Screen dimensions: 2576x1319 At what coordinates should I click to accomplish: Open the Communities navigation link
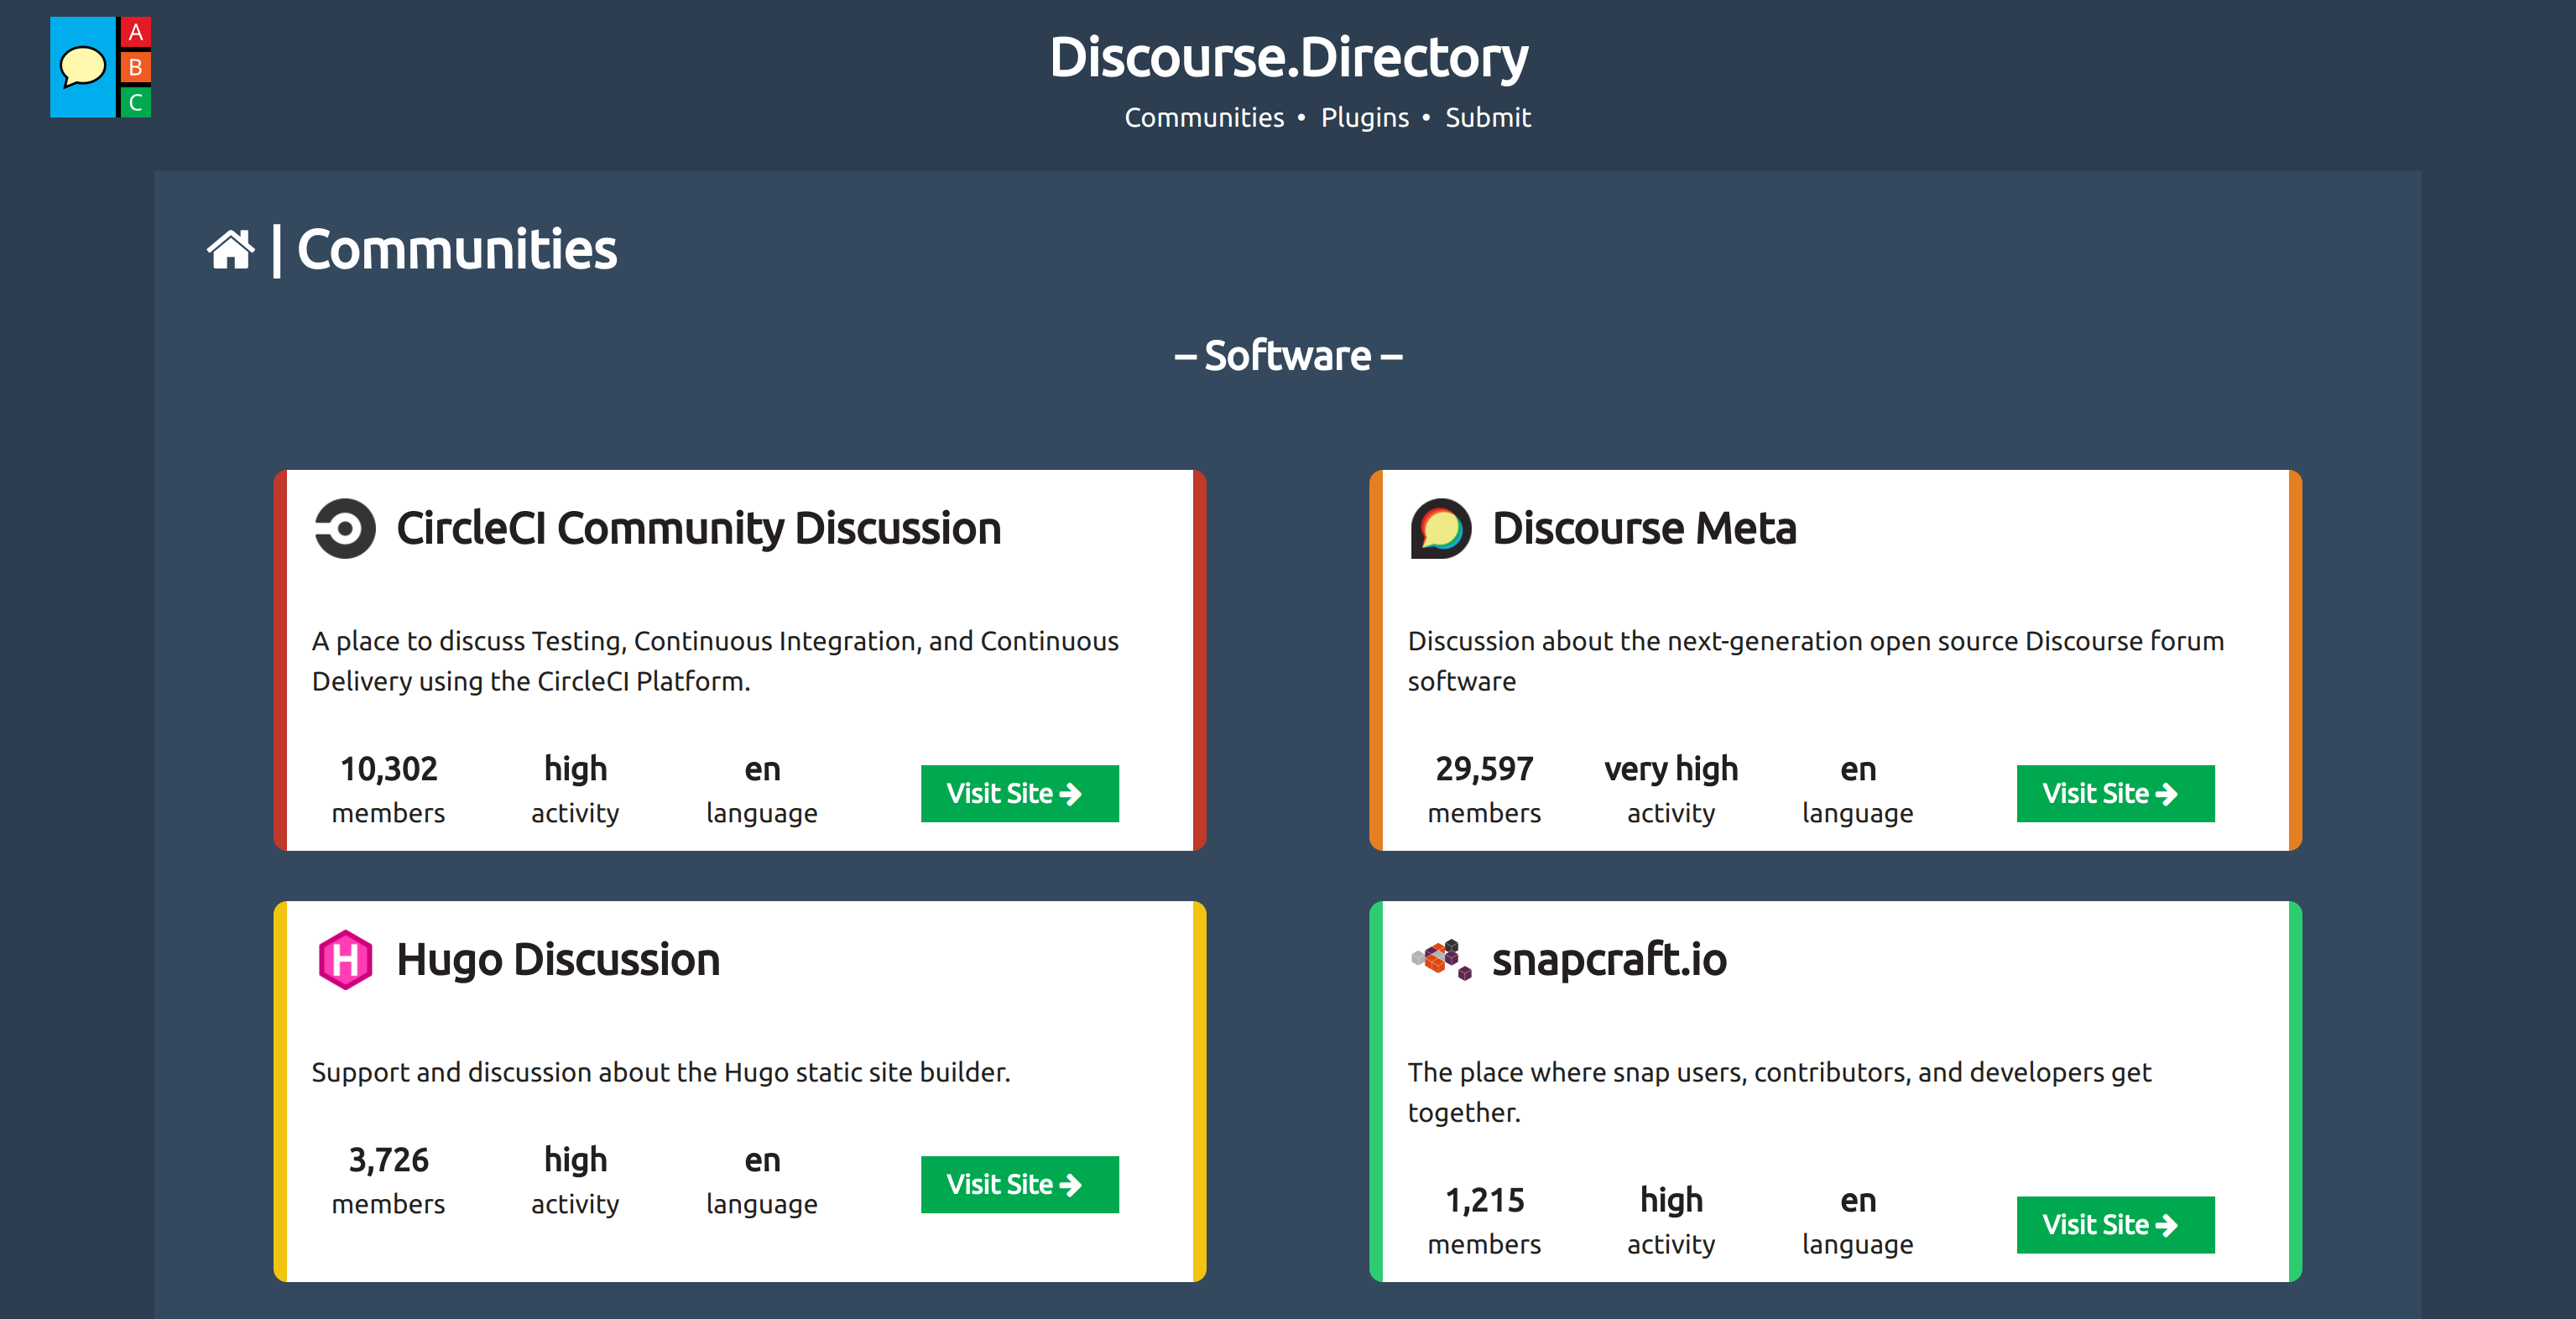click(1204, 118)
